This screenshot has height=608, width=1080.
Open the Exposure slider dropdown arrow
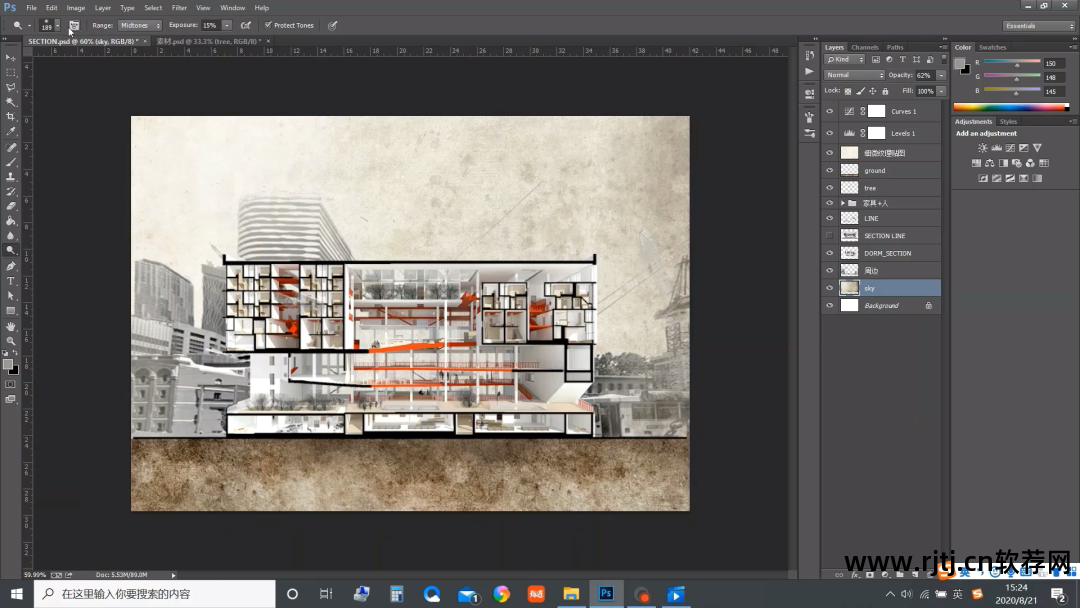227,25
